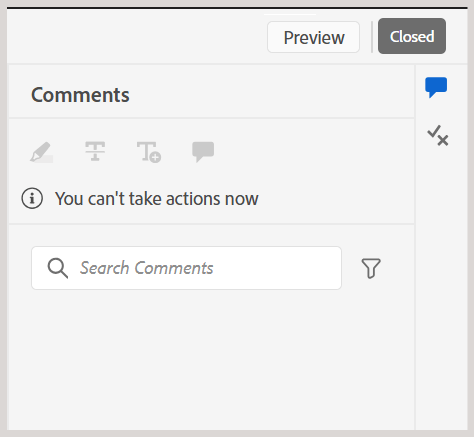The height and width of the screenshot is (437, 474).
Task: Open the tracked changes checkmark-cross icon
Action: [x=438, y=136]
